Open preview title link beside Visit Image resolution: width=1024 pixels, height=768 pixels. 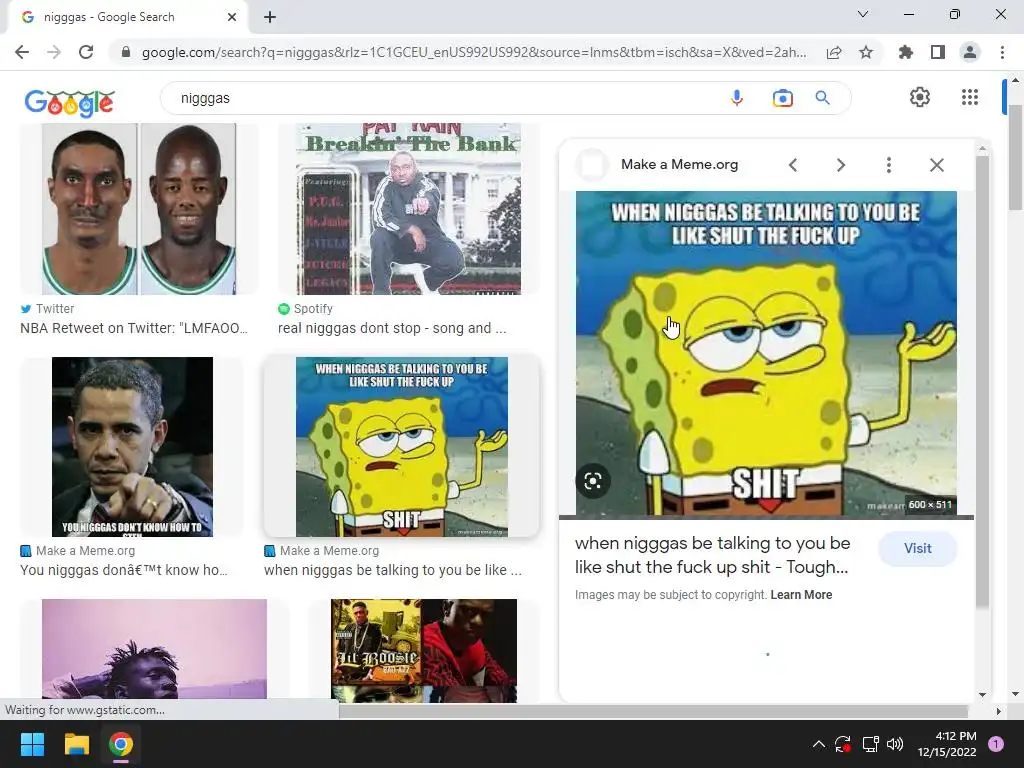pyautogui.click(x=712, y=555)
